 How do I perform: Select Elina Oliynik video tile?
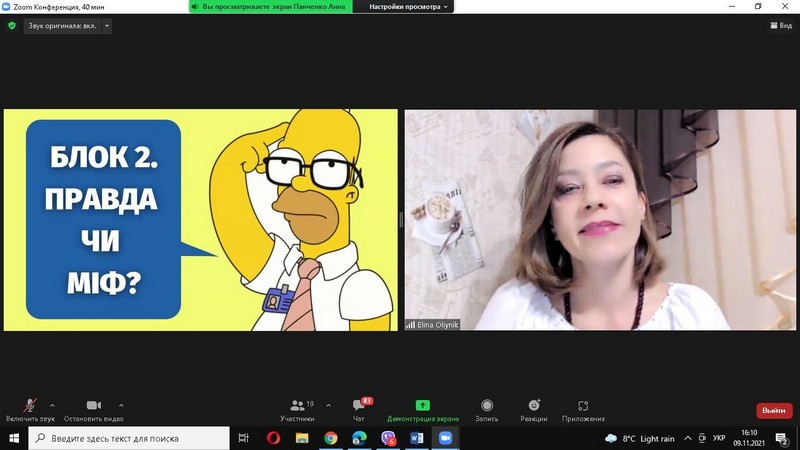click(x=600, y=220)
